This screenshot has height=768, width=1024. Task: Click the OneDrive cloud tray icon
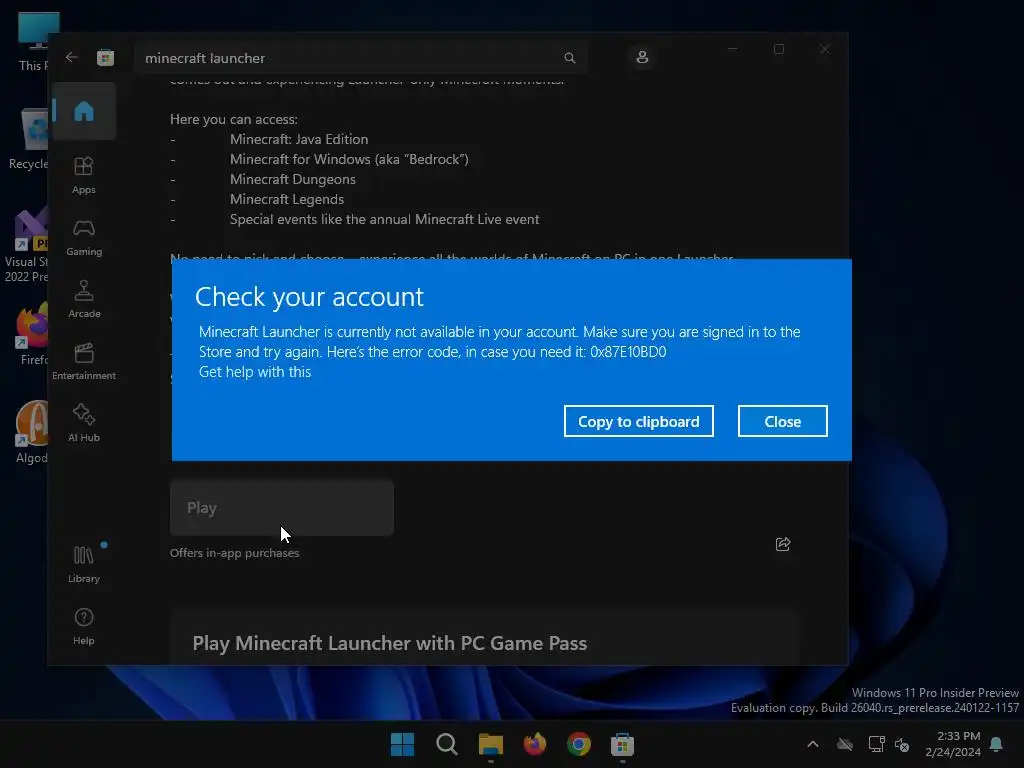click(x=845, y=744)
